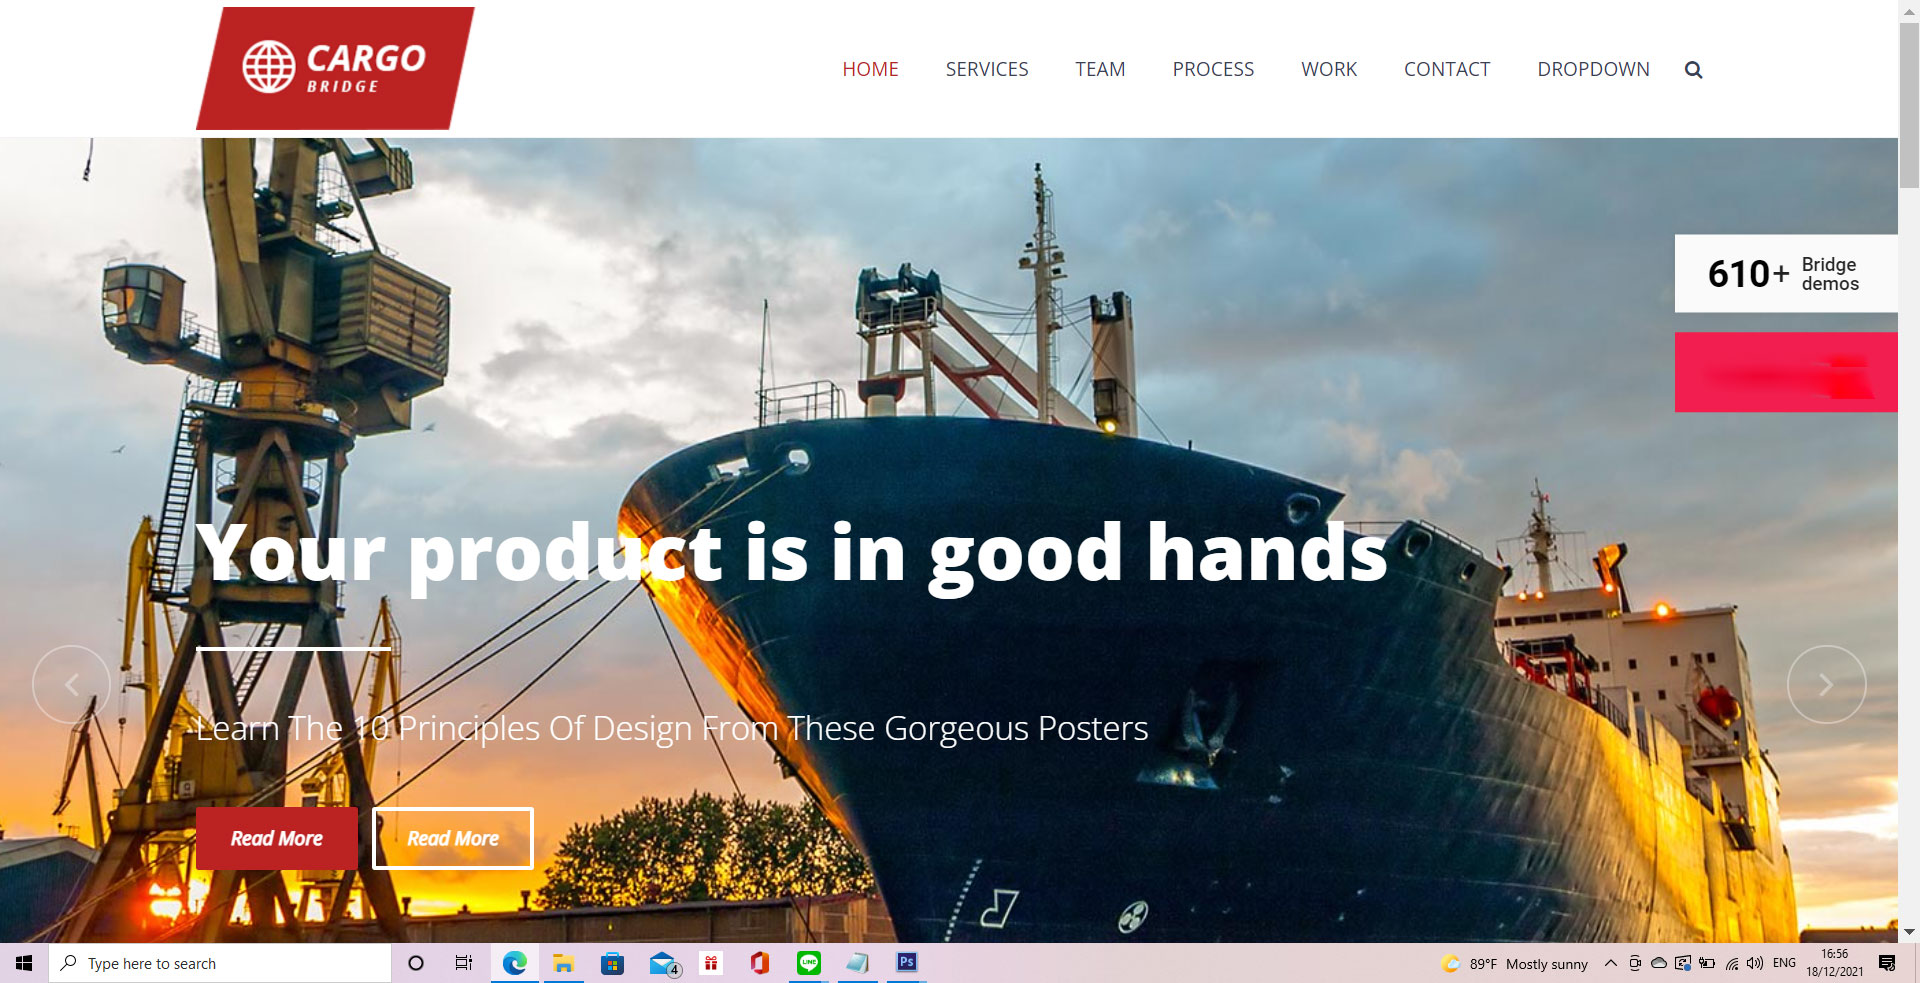Show hidden system tray icons chevron
1920x983 pixels.
1610,963
